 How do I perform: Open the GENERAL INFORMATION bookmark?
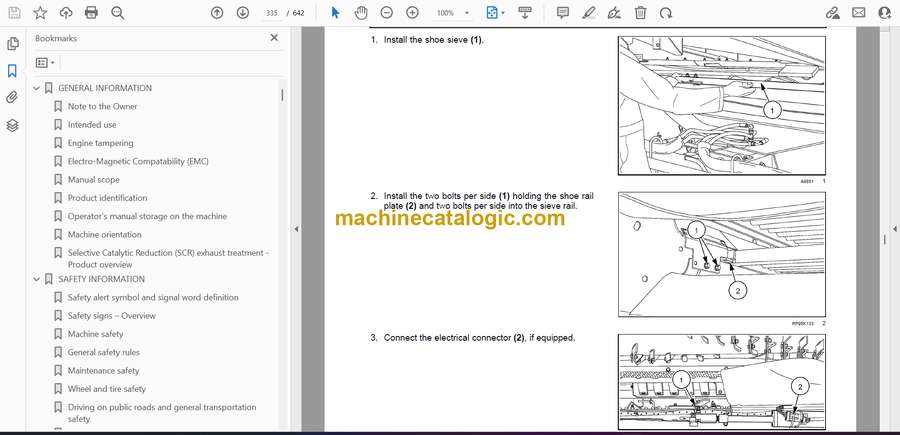point(105,88)
